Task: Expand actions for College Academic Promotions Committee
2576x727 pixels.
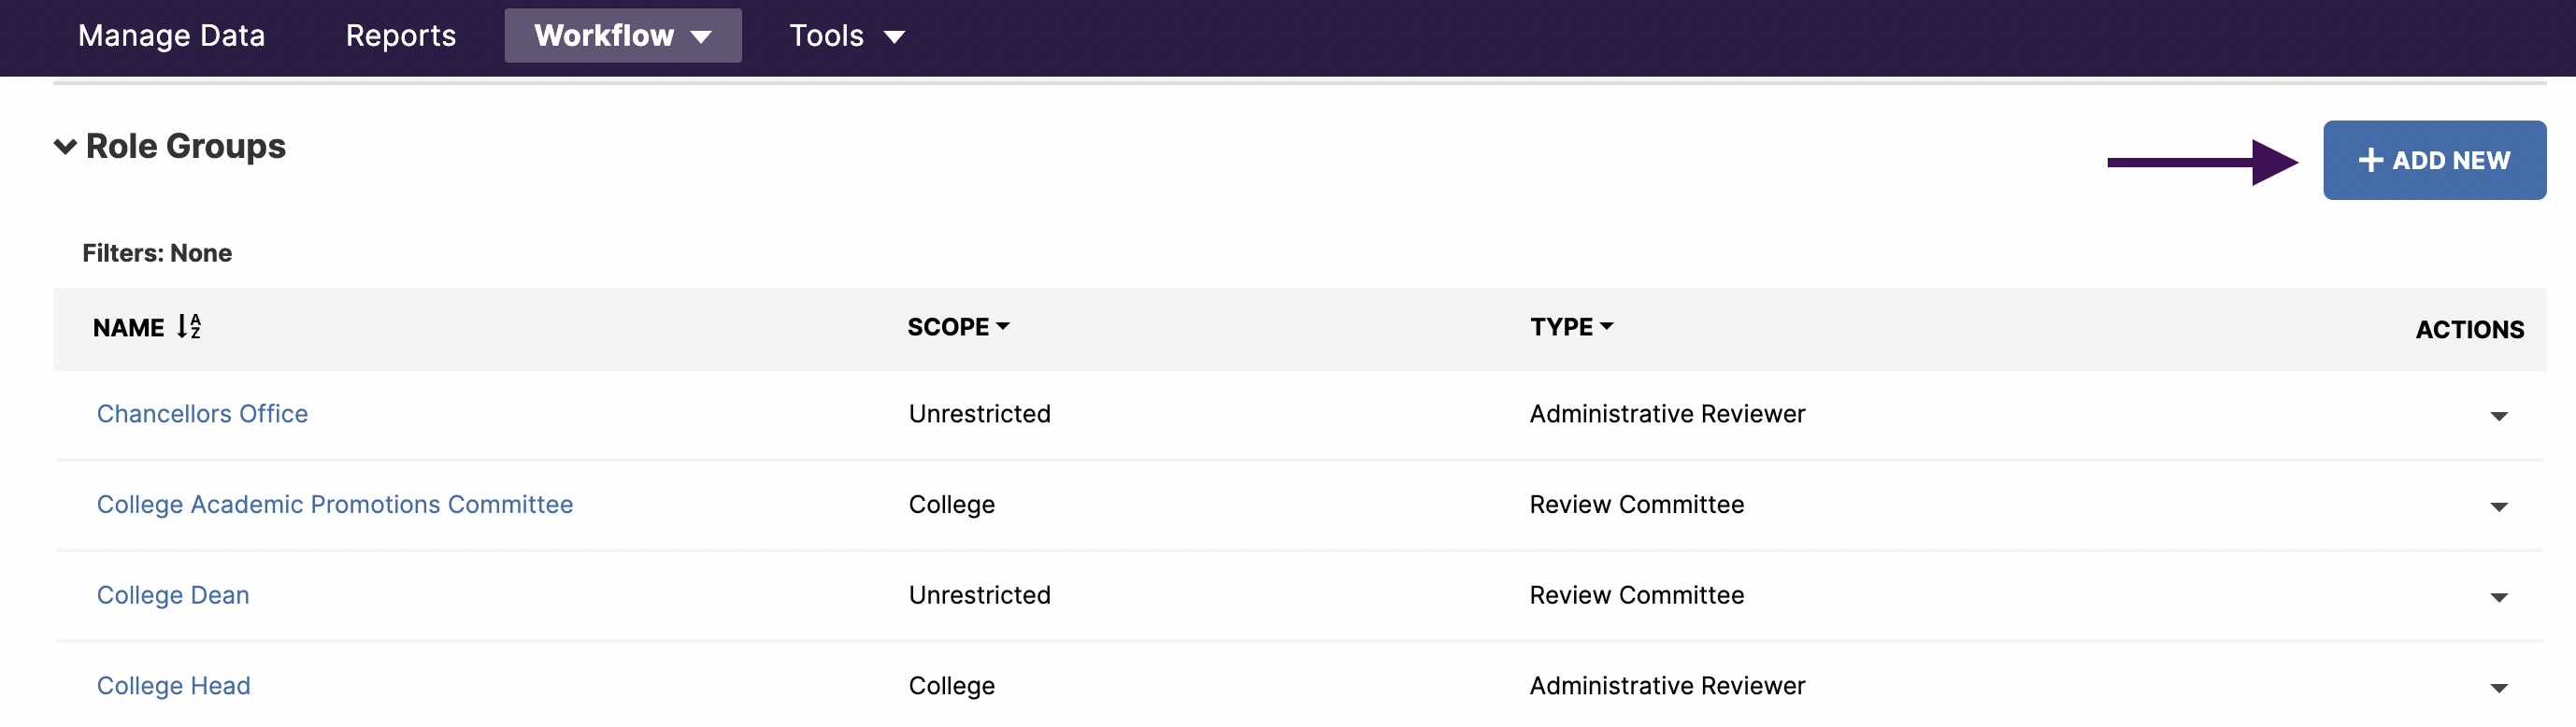Action: click(2498, 507)
